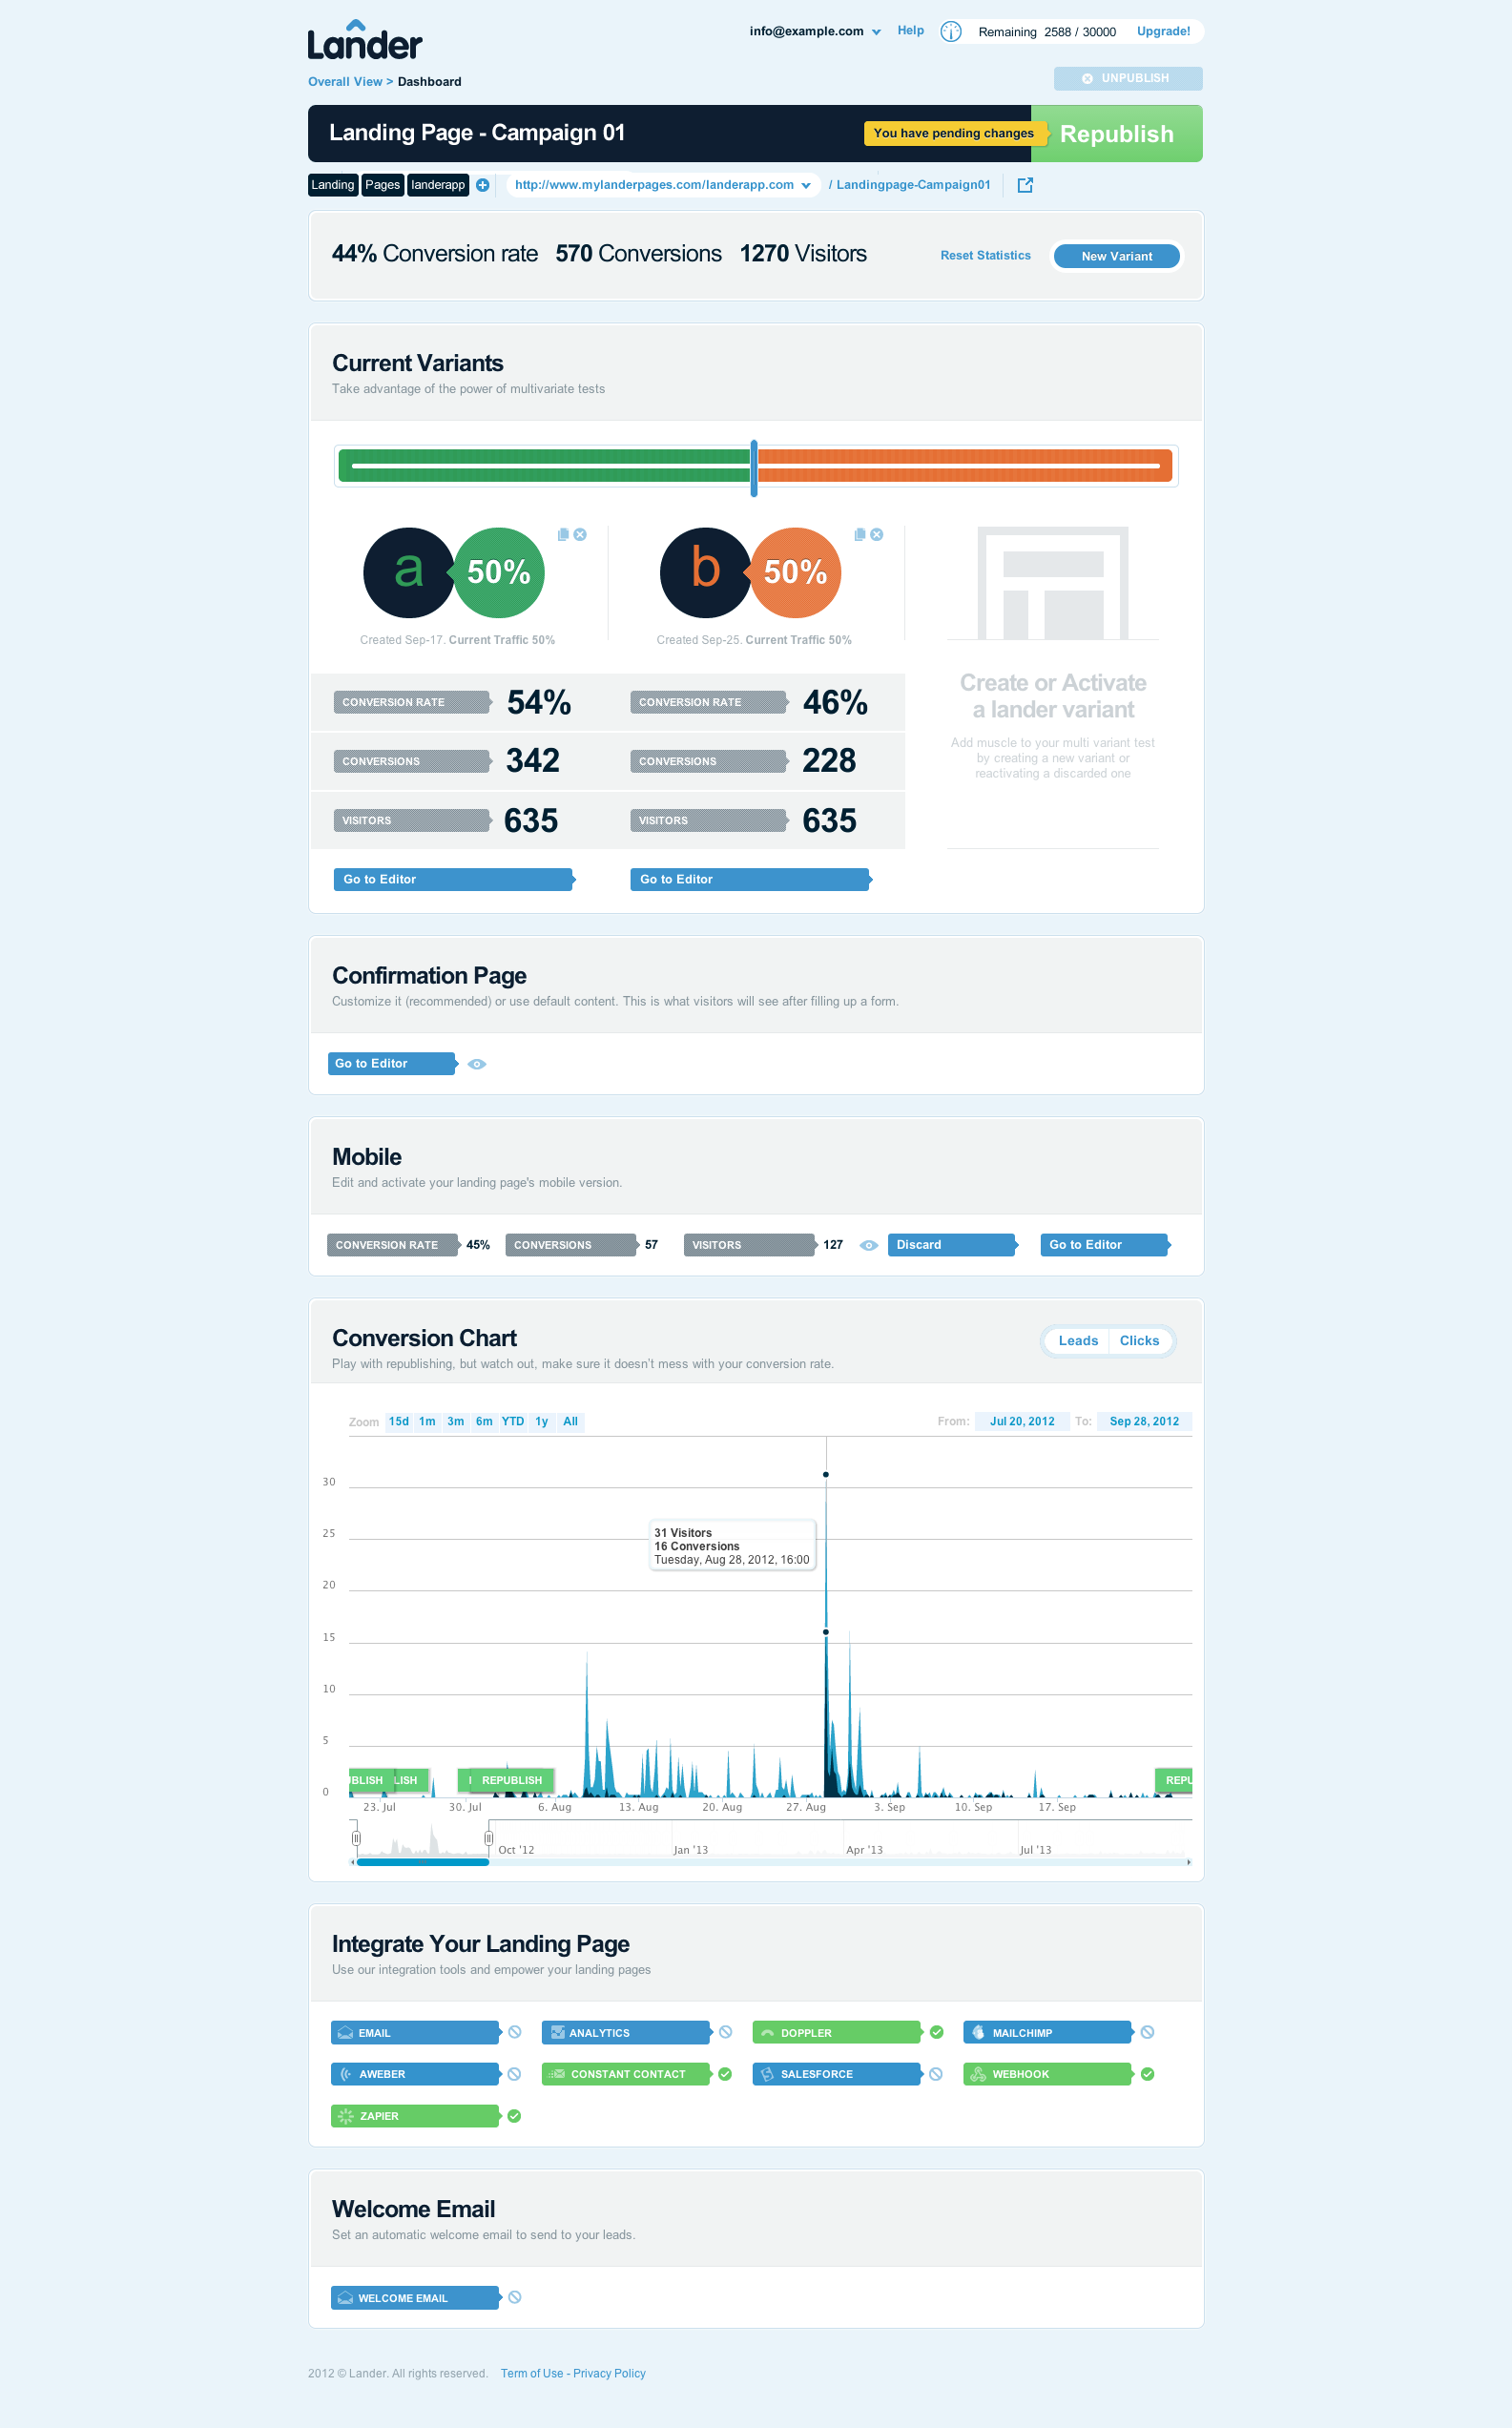Open the Analytics integration
Image resolution: width=1512 pixels, height=2428 pixels.
coord(627,2032)
